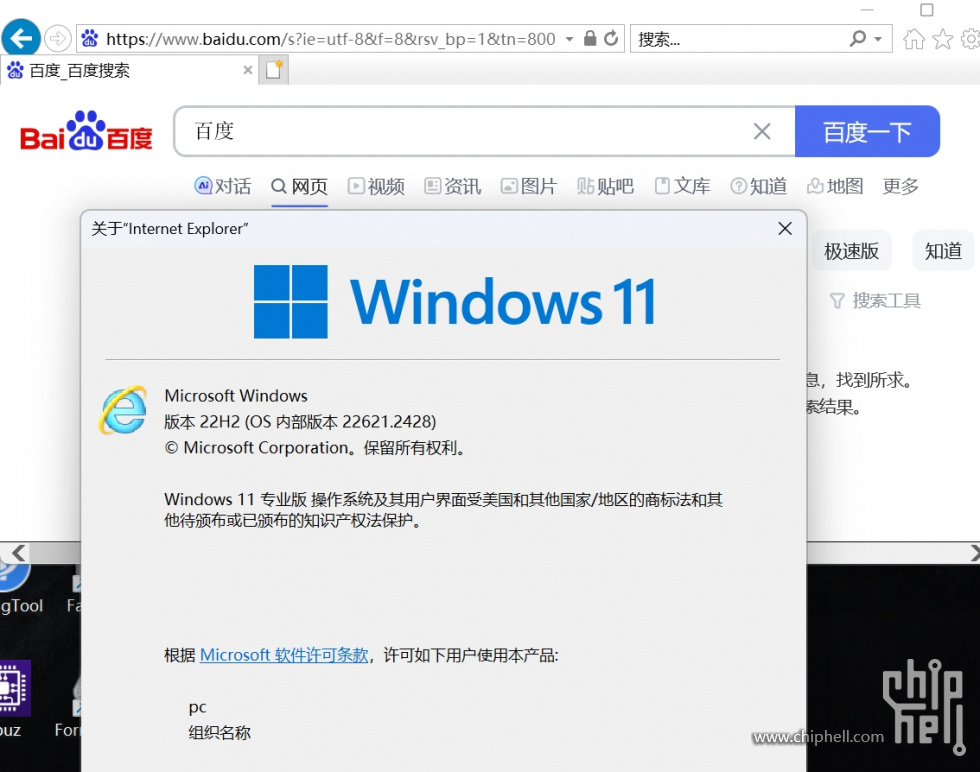Switch to the 贴吧 tab
Screen dimensions: 980x772
pyautogui.click(x=605, y=186)
